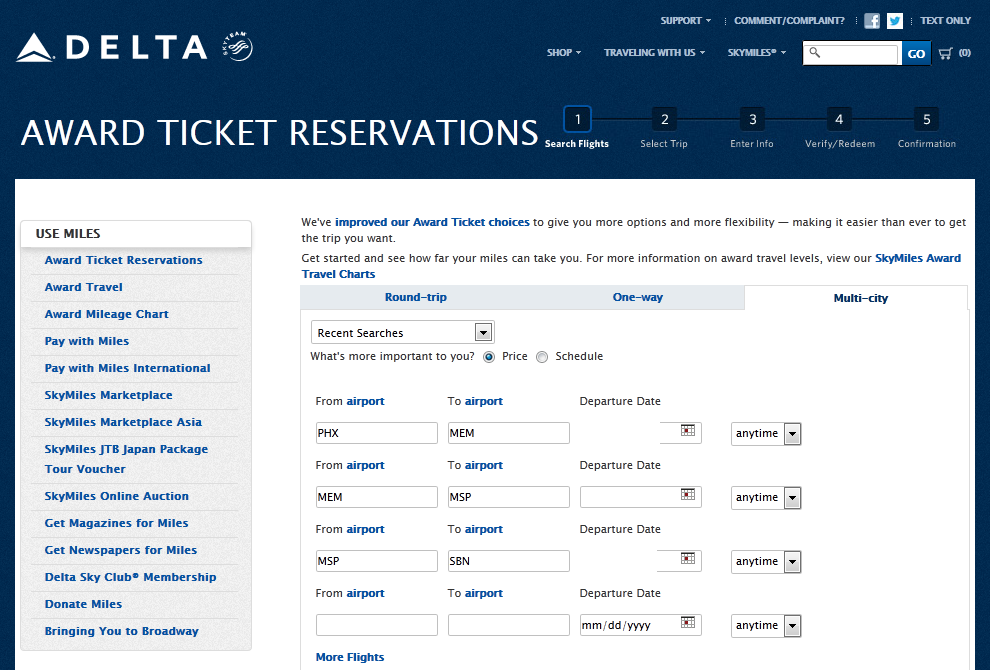Open calendar icon for the empty fourth flight
The height and width of the screenshot is (670, 990).
688,622
